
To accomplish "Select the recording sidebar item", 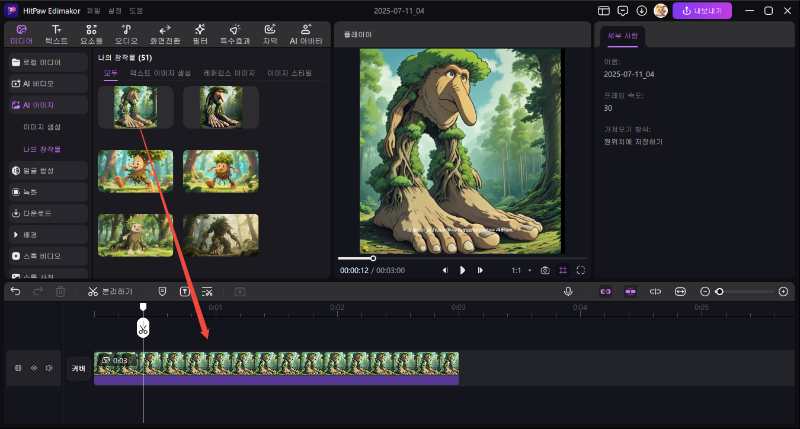I will click(x=48, y=192).
